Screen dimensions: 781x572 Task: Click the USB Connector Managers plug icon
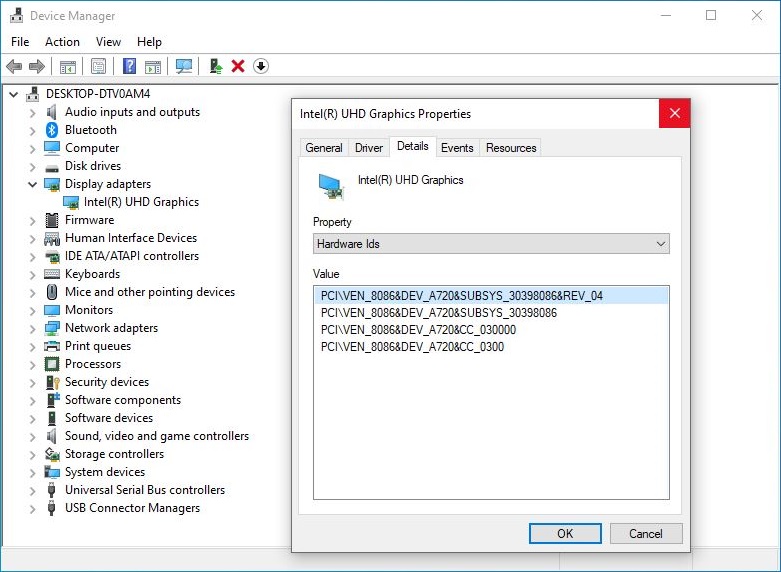51,508
